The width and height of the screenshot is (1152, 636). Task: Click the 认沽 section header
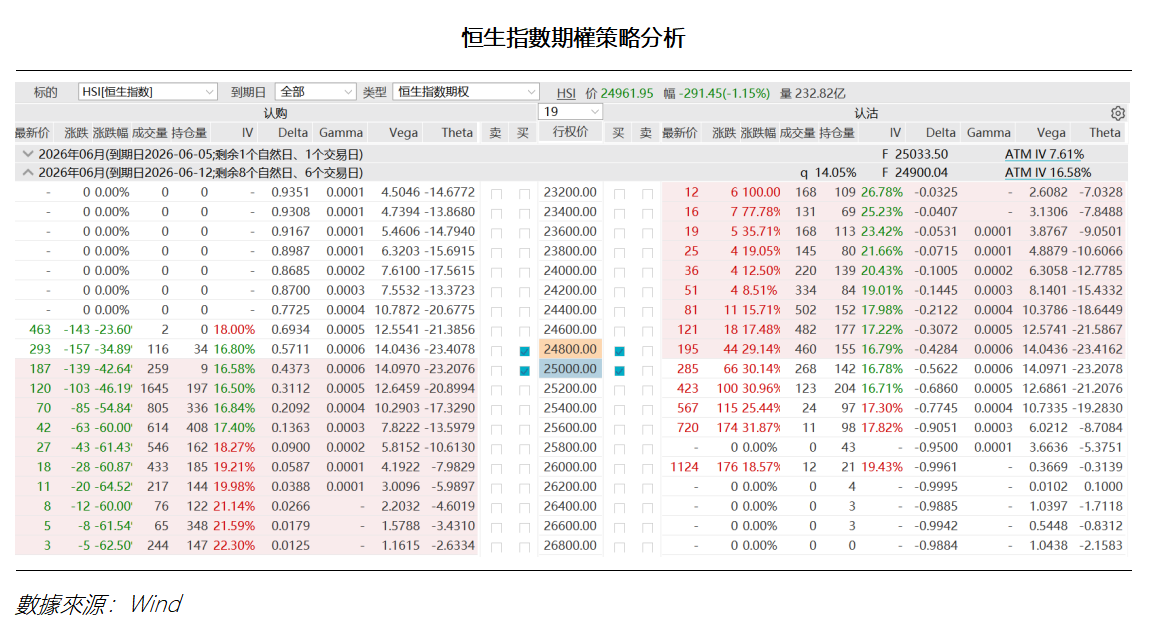(866, 113)
